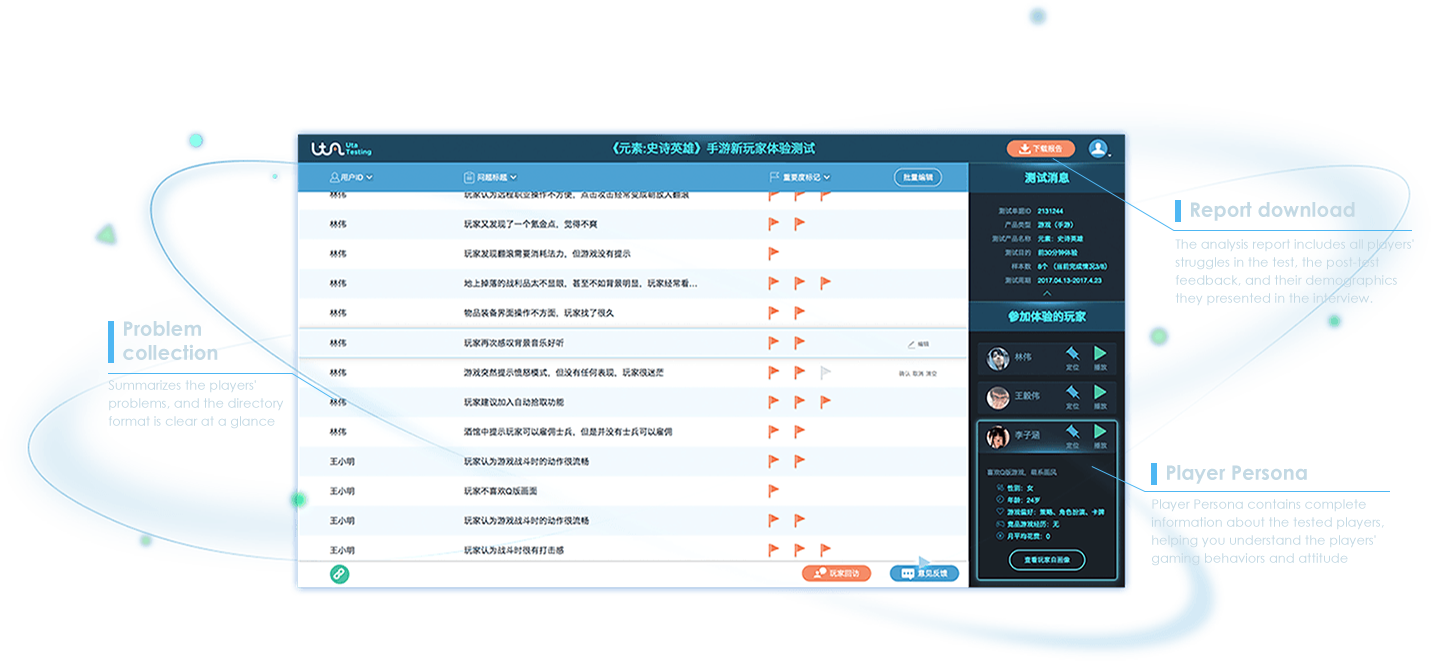The width and height of the screenshot is (1431, 661).
Task: Select 李子涵 avatar in players list
Action: [x=997, y=437]
